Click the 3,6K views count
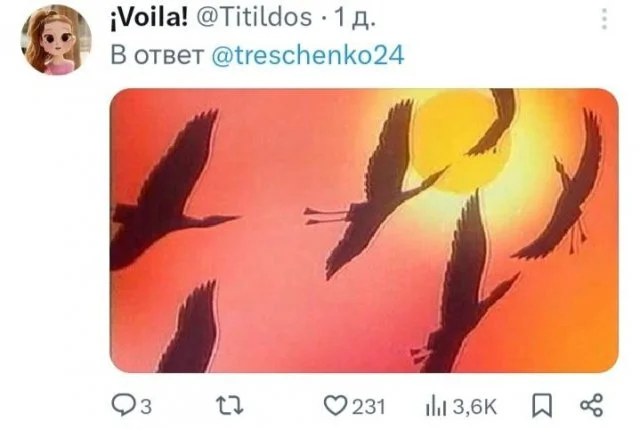Screen dimensions: 640x429 475,407
